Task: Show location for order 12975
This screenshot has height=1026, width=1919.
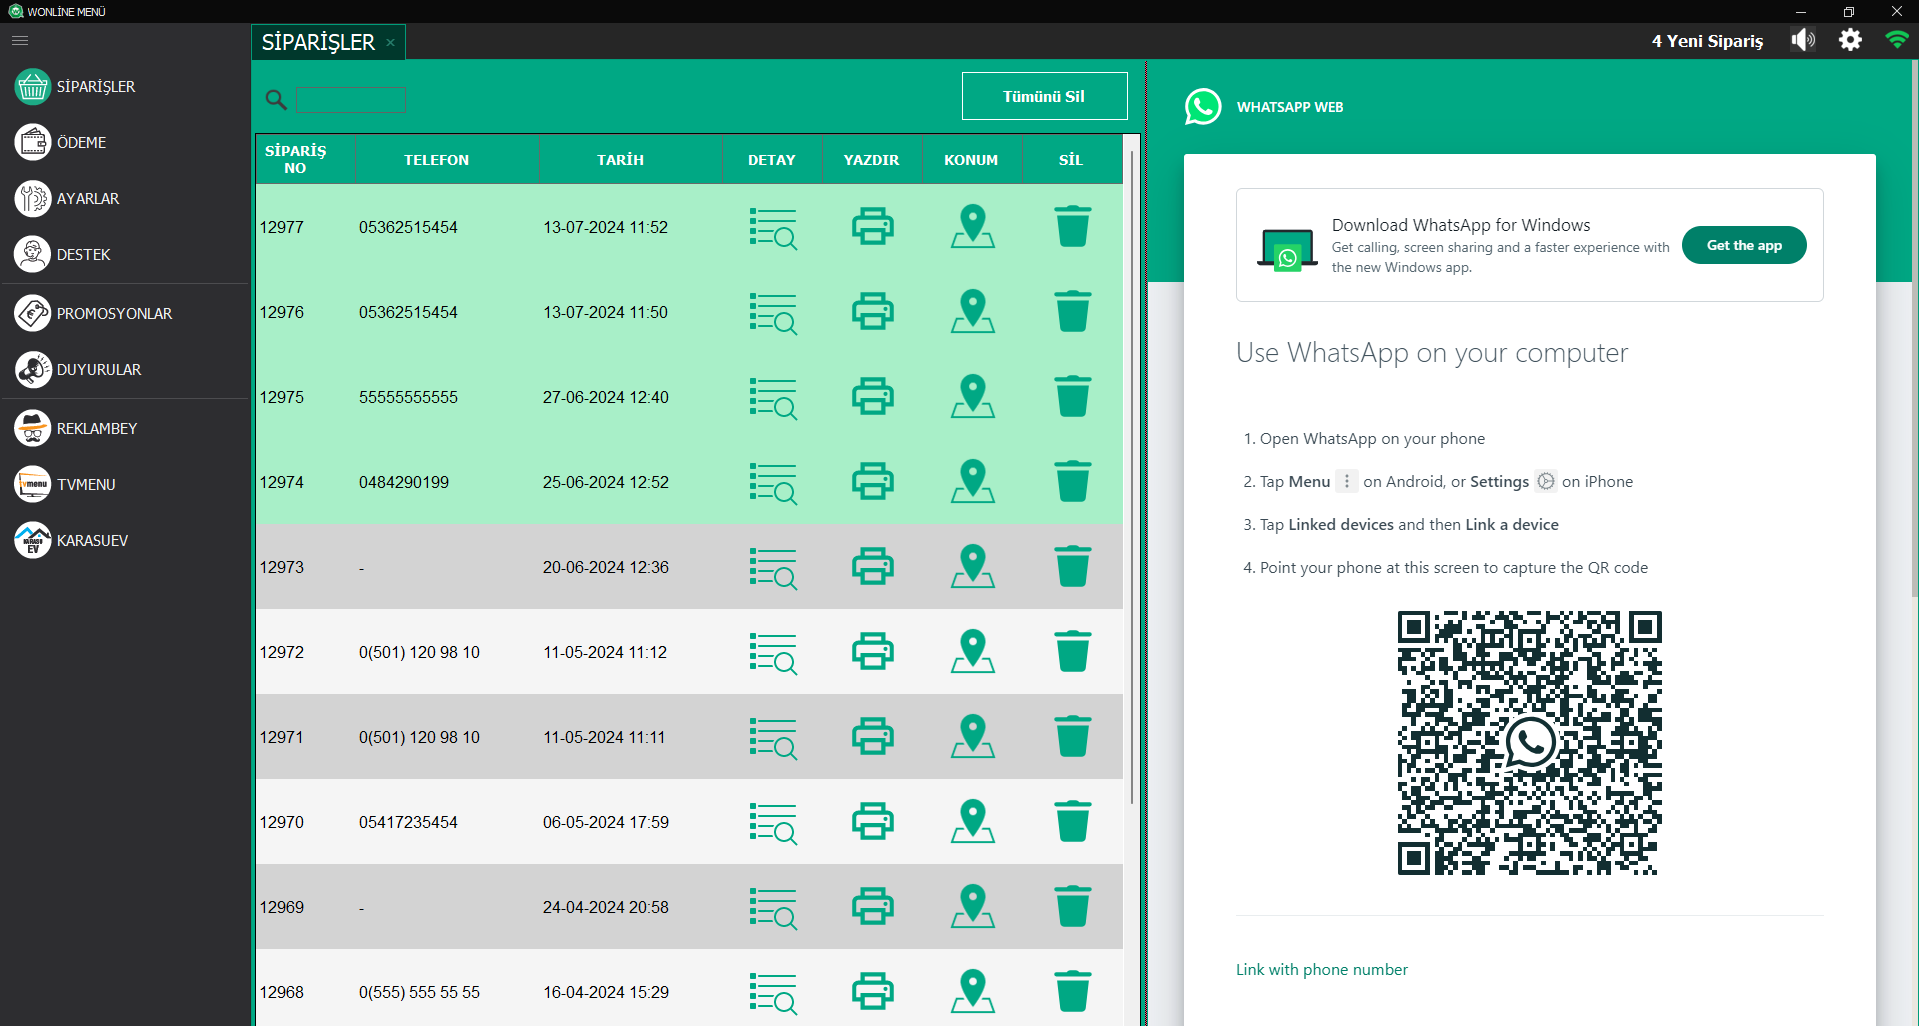Action: point(972,397)
